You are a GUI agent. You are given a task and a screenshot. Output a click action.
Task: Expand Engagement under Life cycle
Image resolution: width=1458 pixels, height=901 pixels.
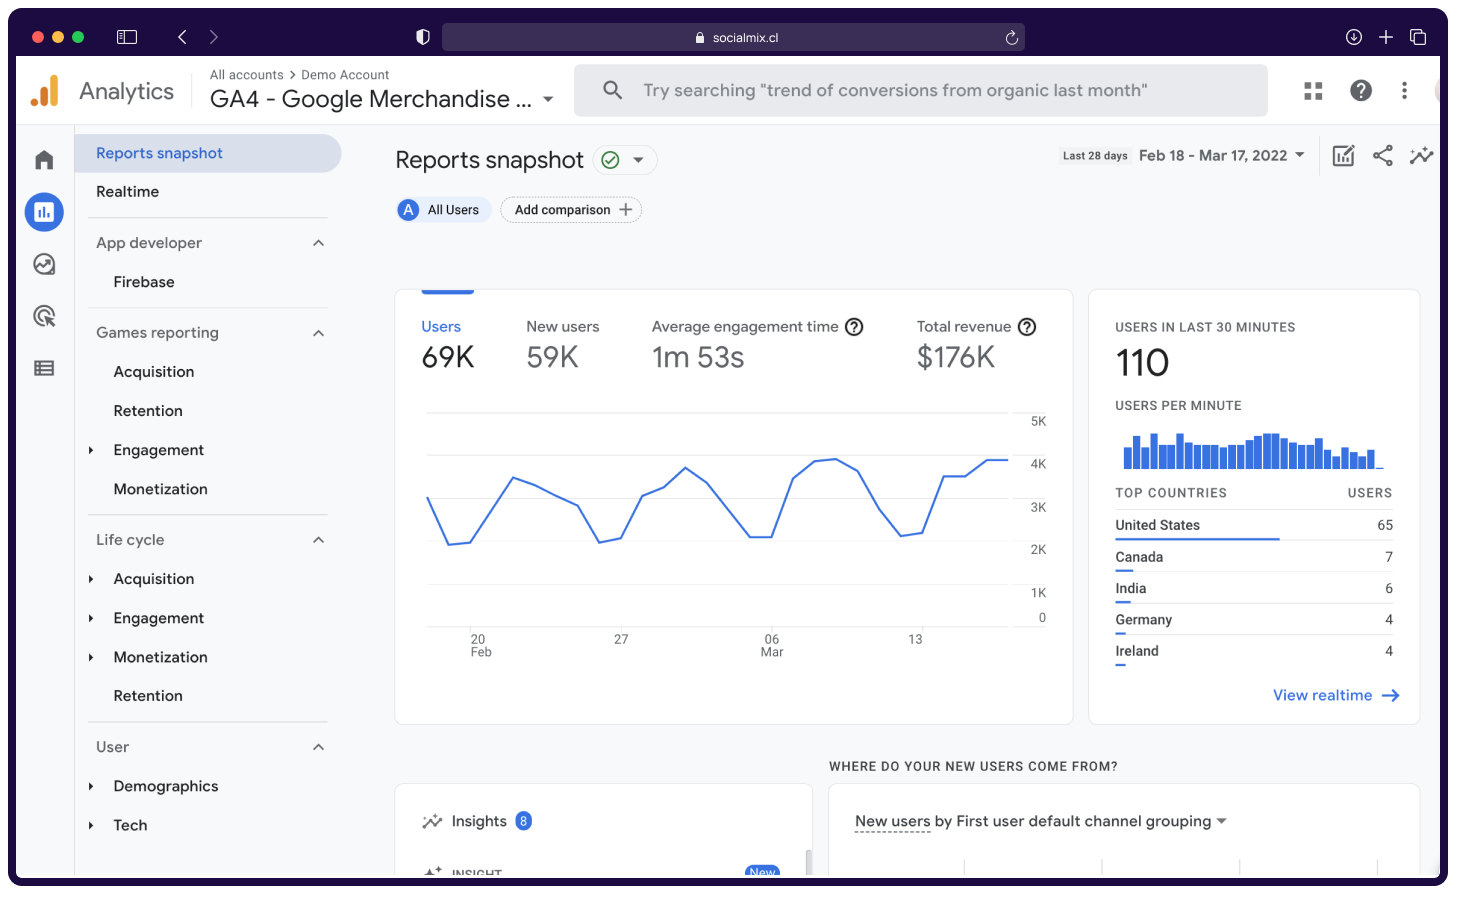pos(91,619)
